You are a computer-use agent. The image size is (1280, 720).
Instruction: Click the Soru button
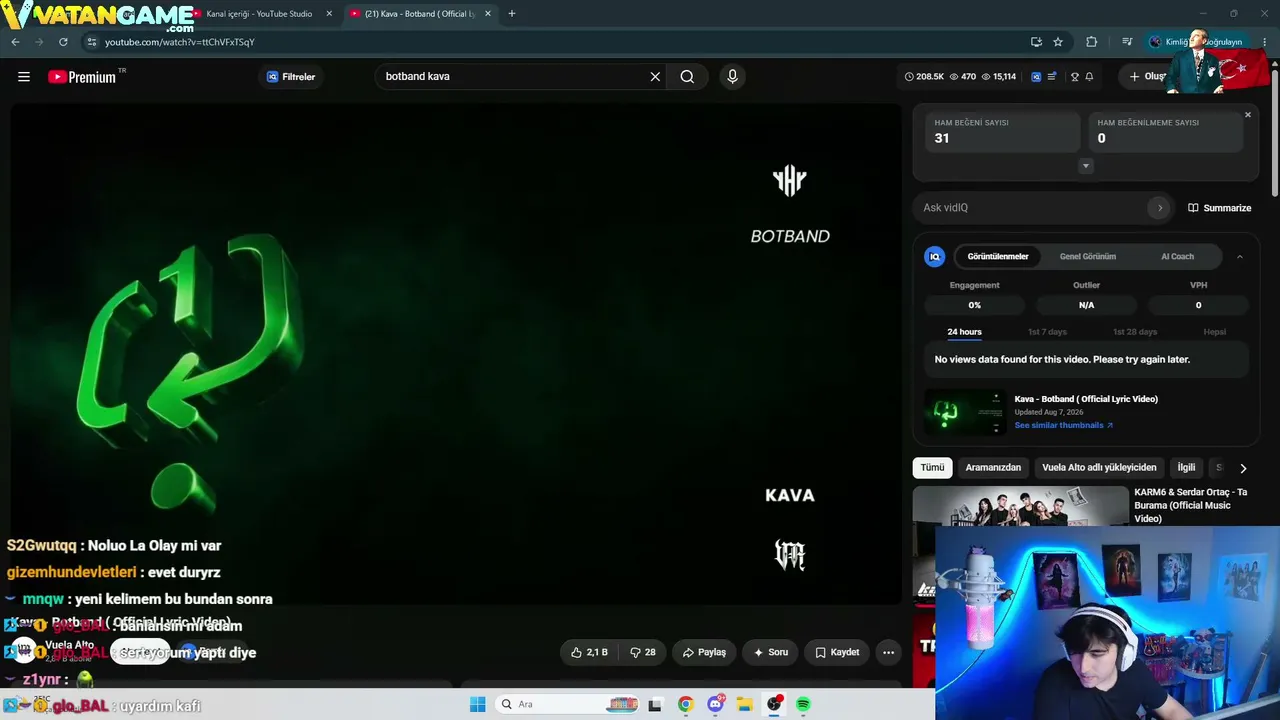[x=770, y=653]
